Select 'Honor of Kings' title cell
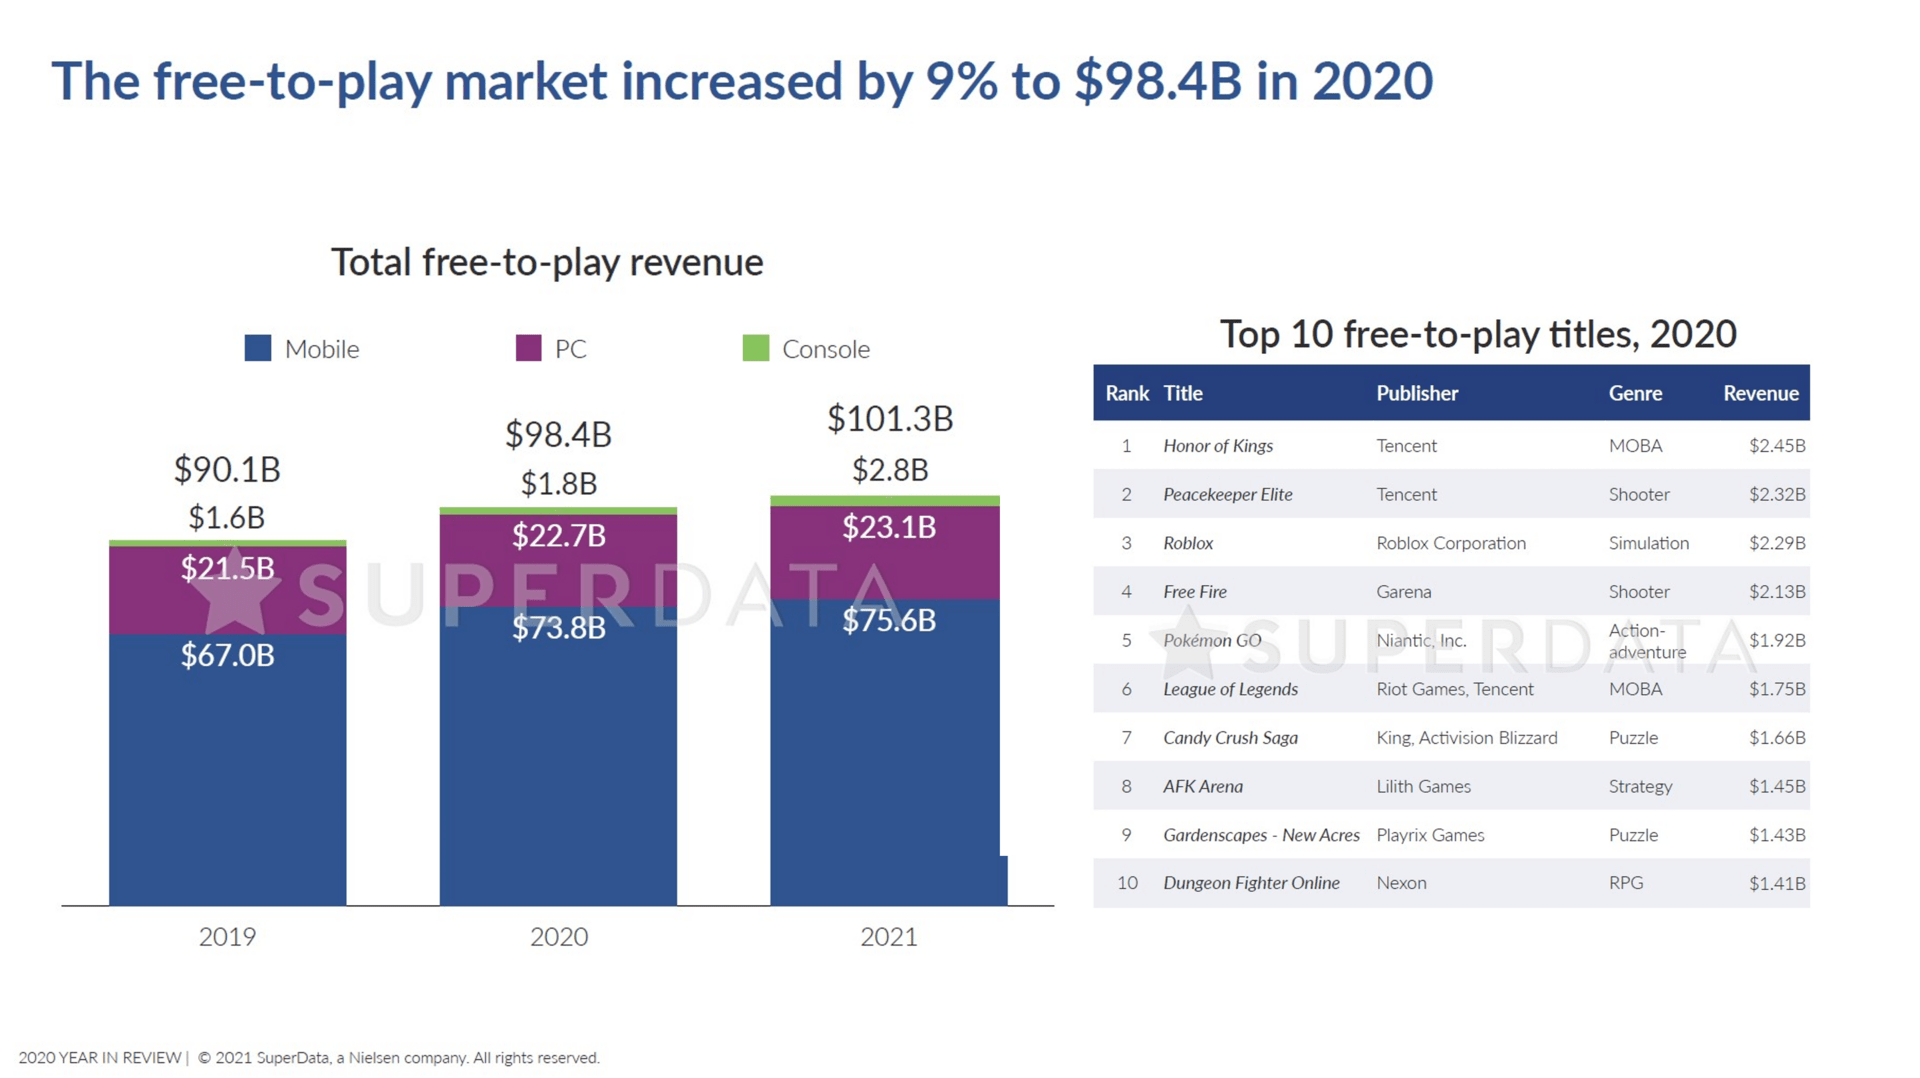 click(x=1218, y=446)
